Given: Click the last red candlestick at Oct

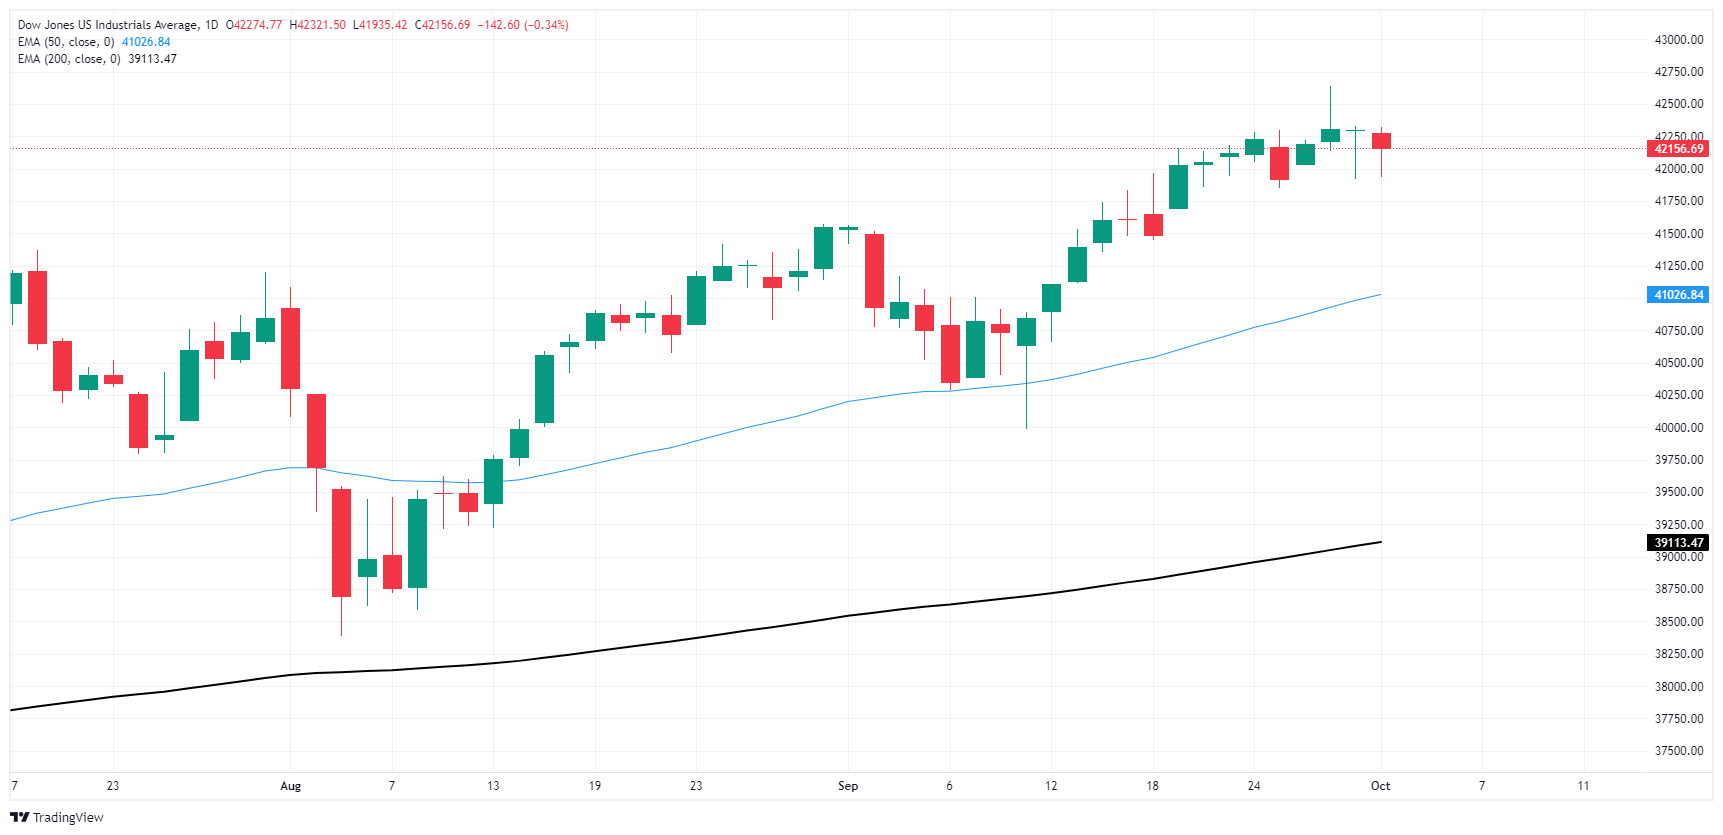Looking at the screenshot, I should pos(1381,141).
